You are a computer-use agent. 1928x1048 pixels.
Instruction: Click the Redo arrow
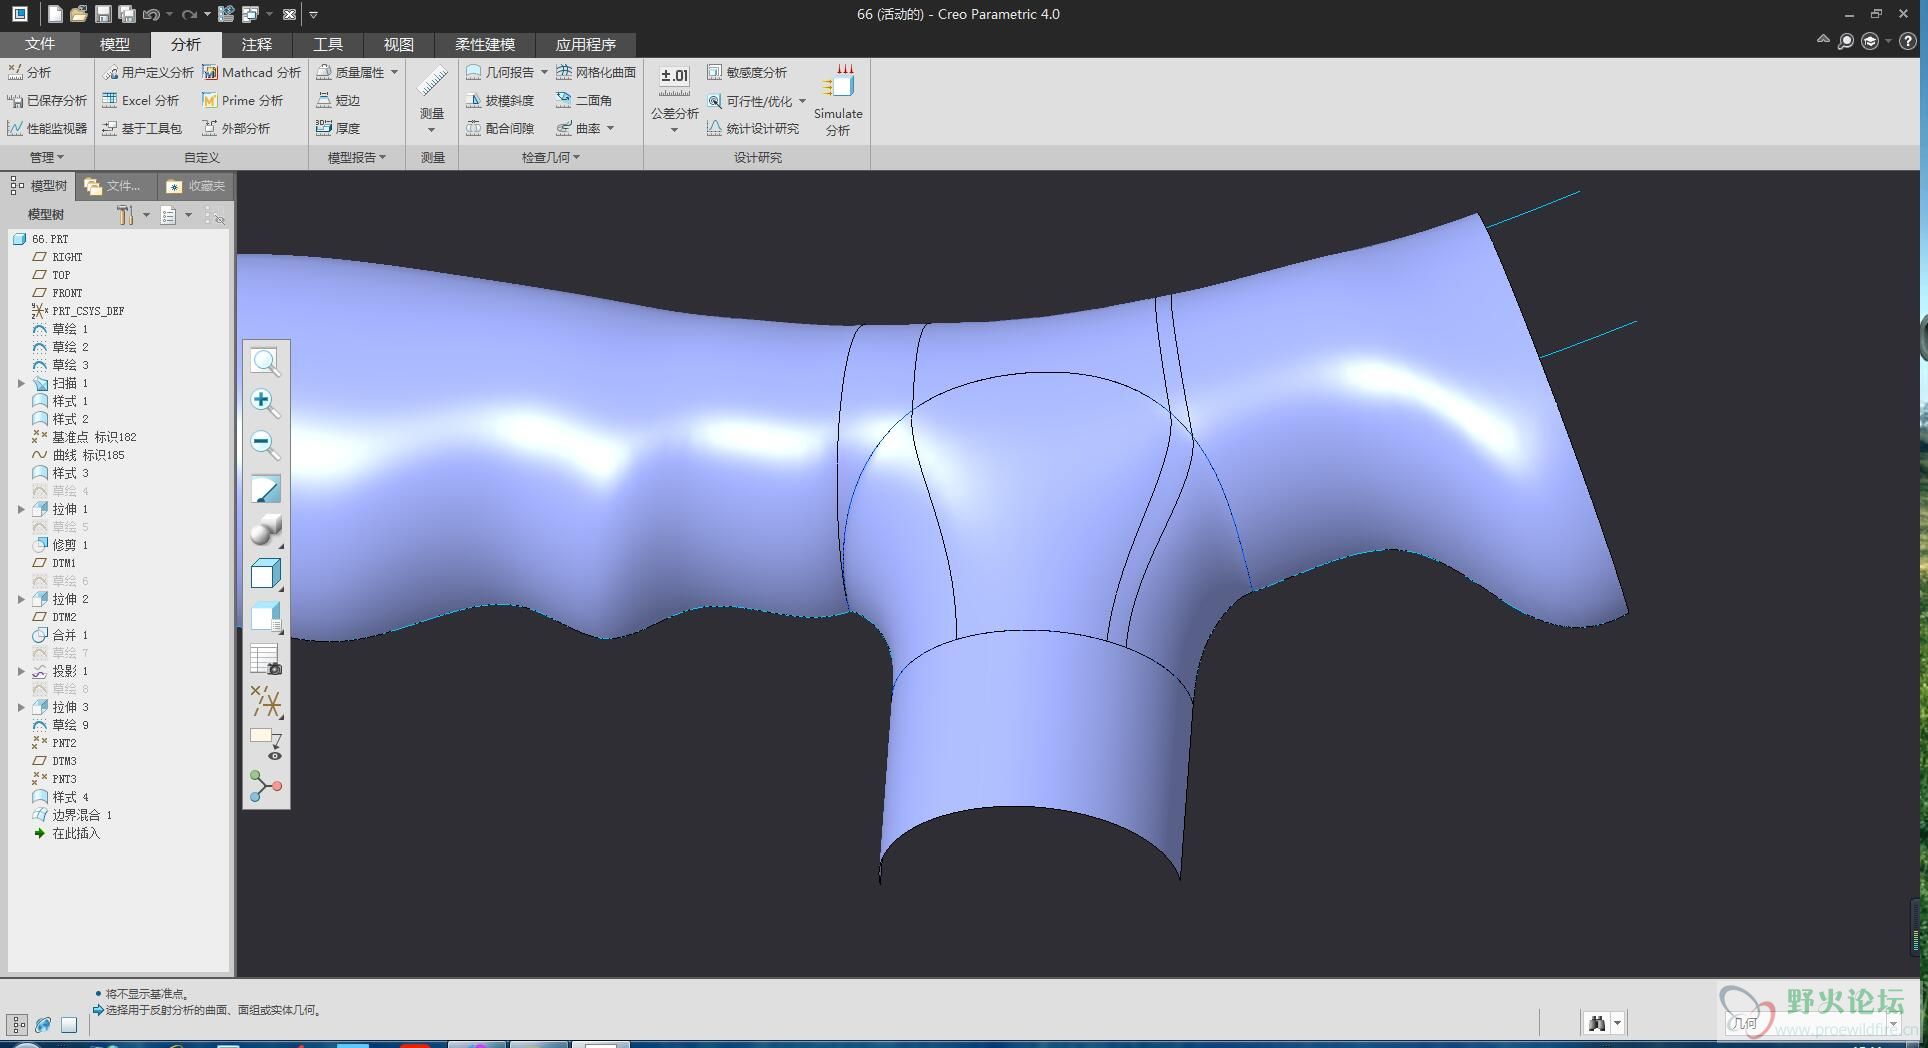[x=189, y=14]
